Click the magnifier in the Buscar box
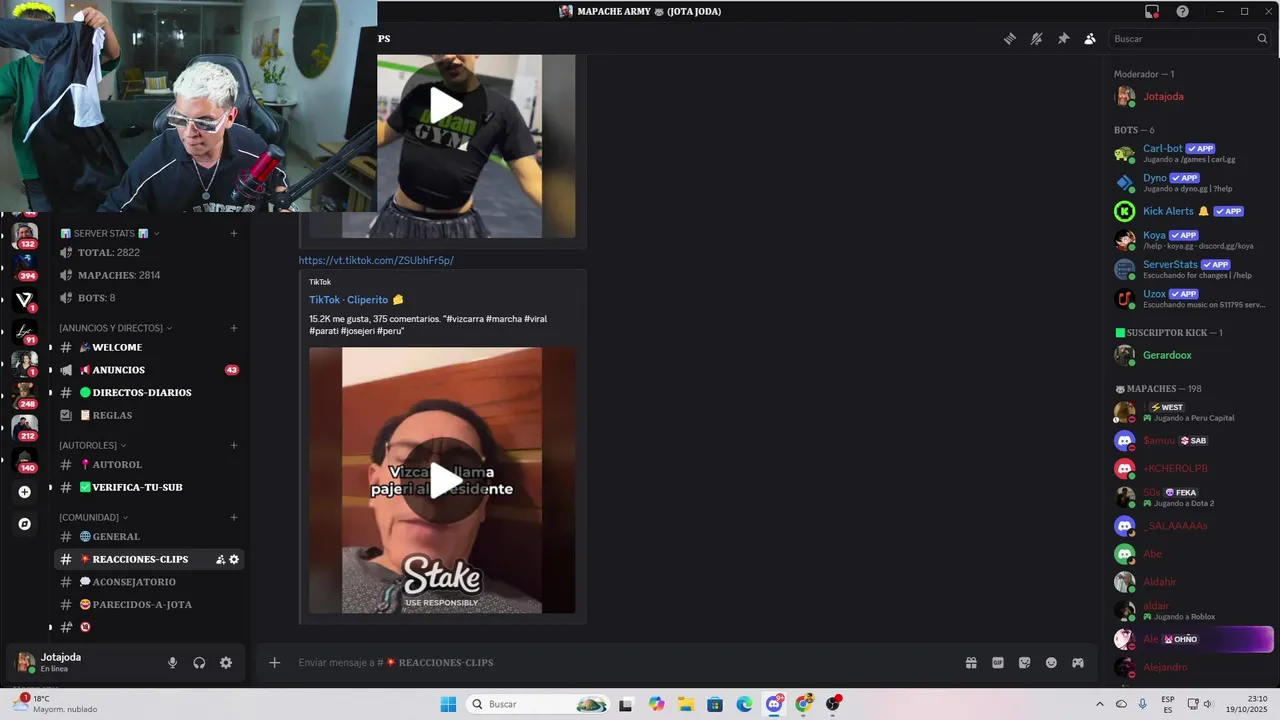The width and height of the screenshot is (1280, 720). pyautogui.click(x=1262, y=39)
